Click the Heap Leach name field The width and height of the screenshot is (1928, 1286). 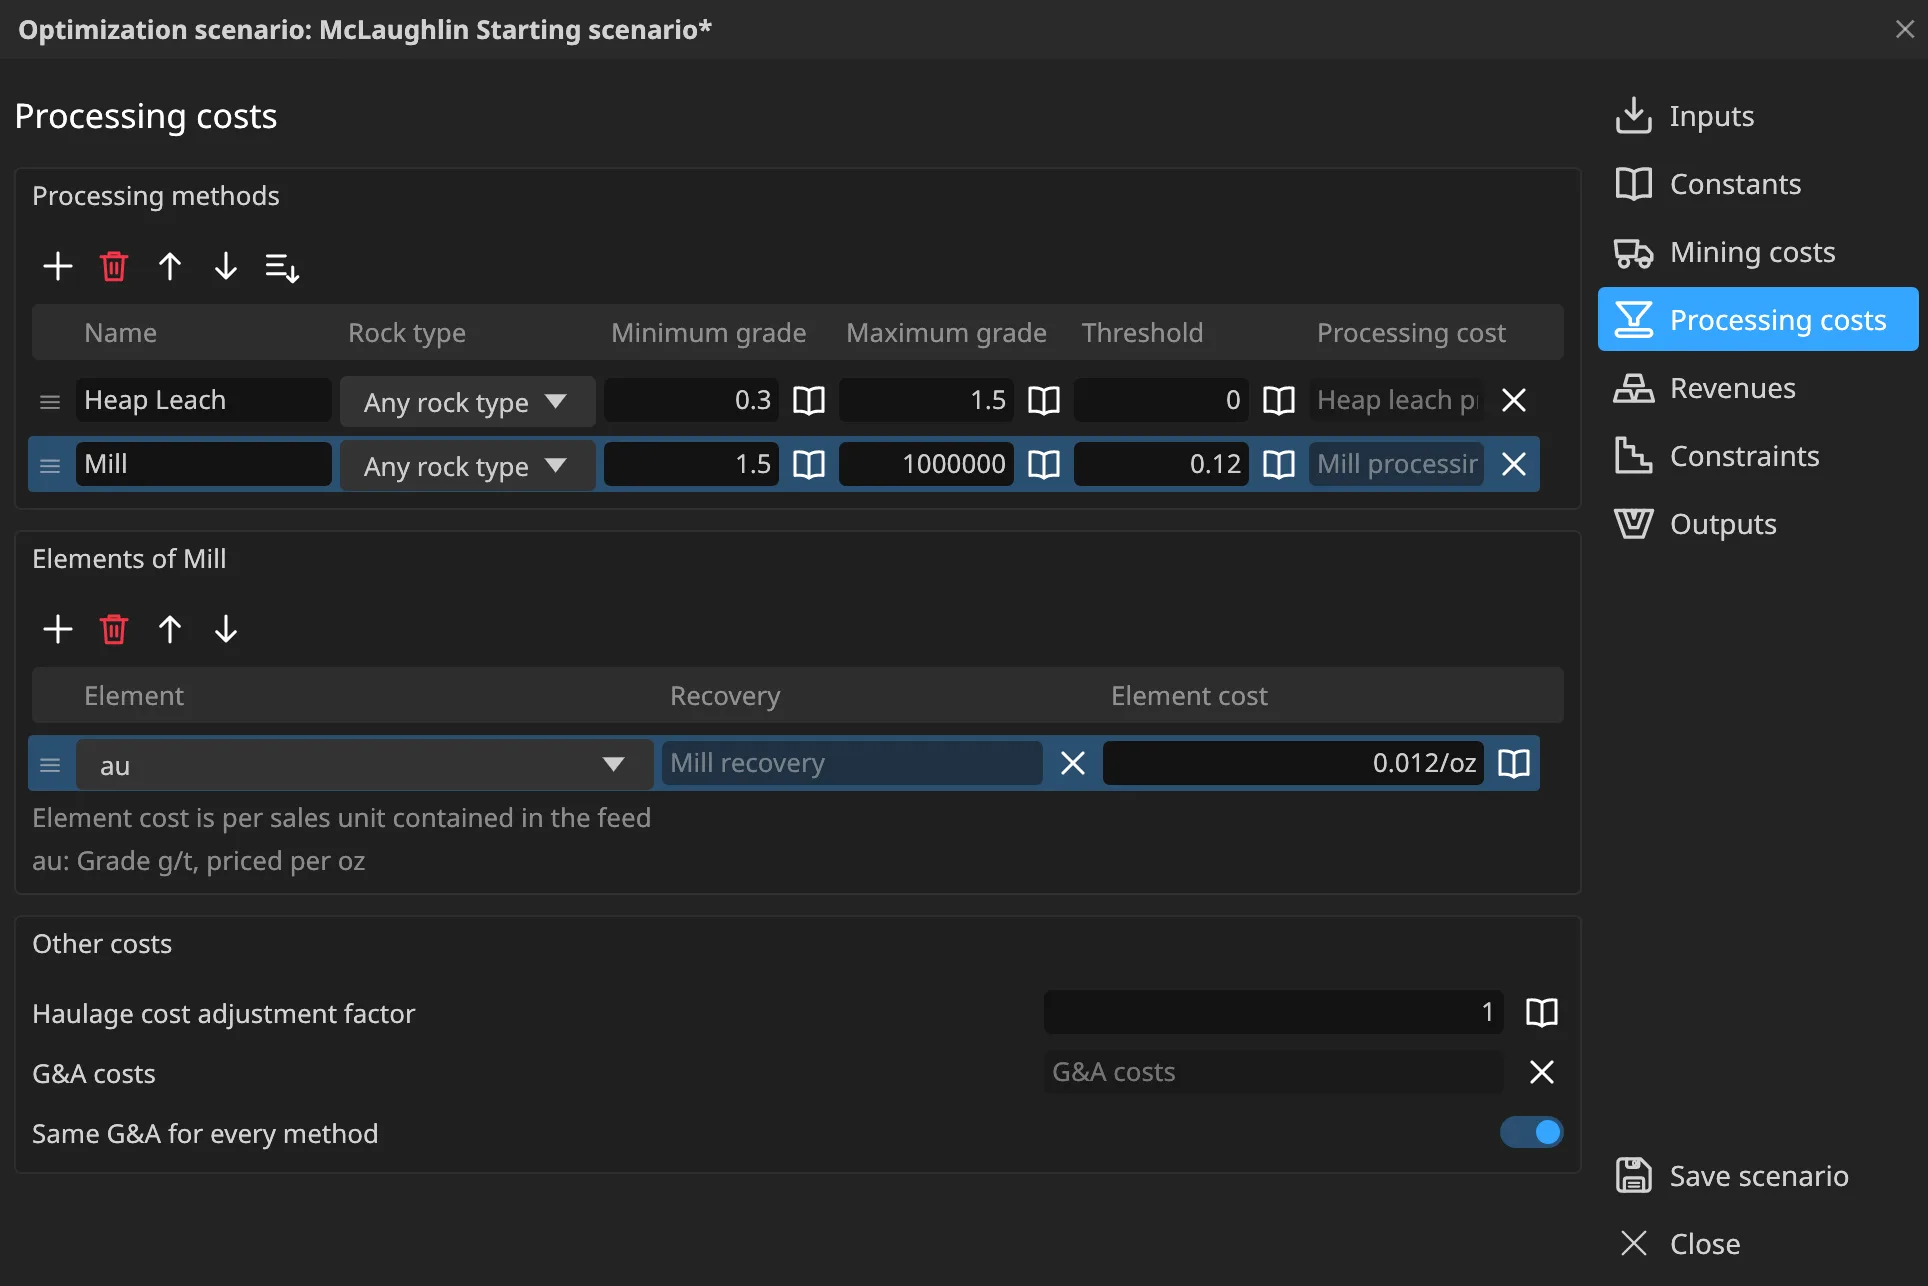click(204, 400)
